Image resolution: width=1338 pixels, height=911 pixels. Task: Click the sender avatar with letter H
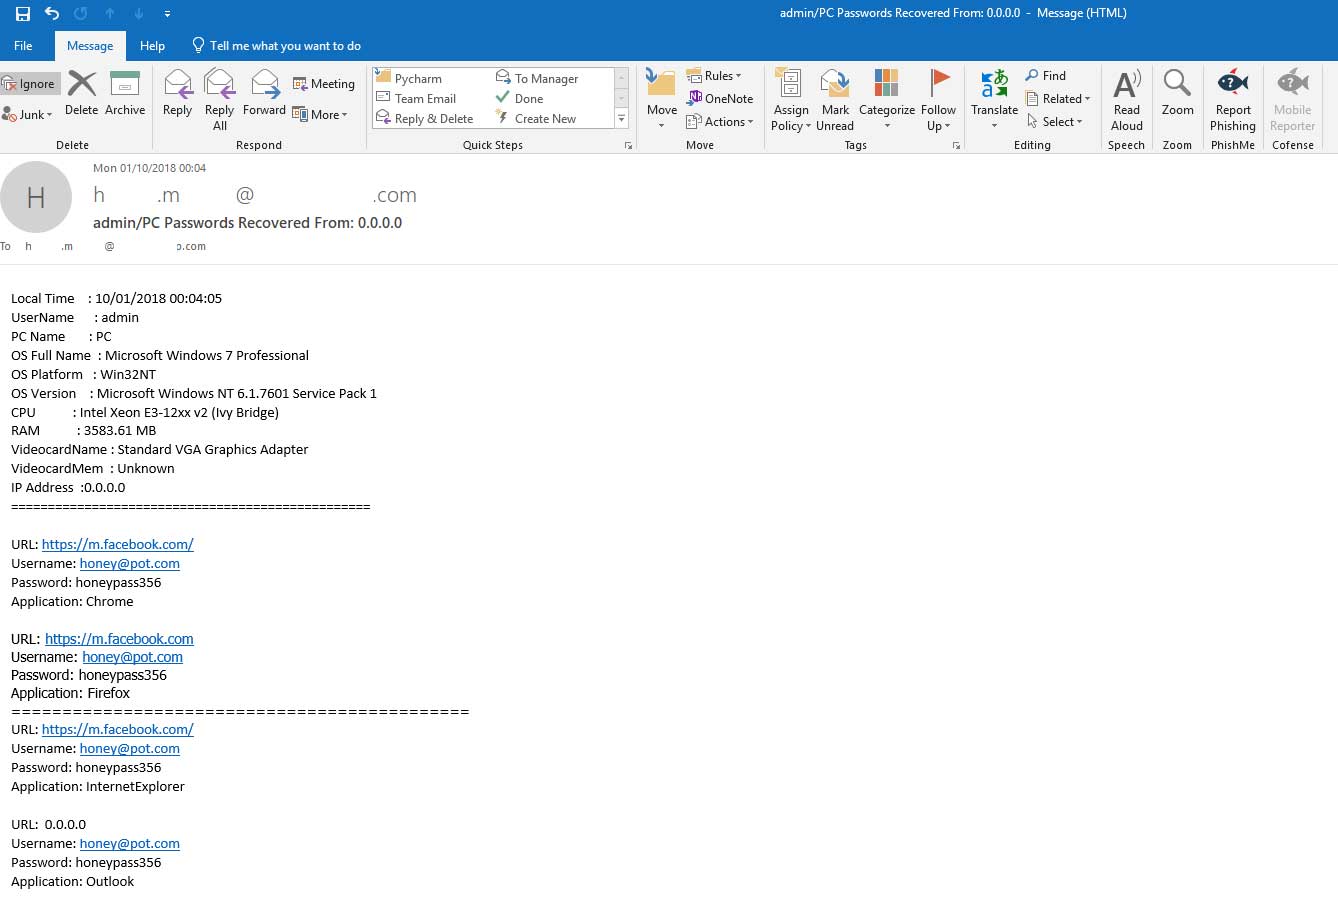36,197
